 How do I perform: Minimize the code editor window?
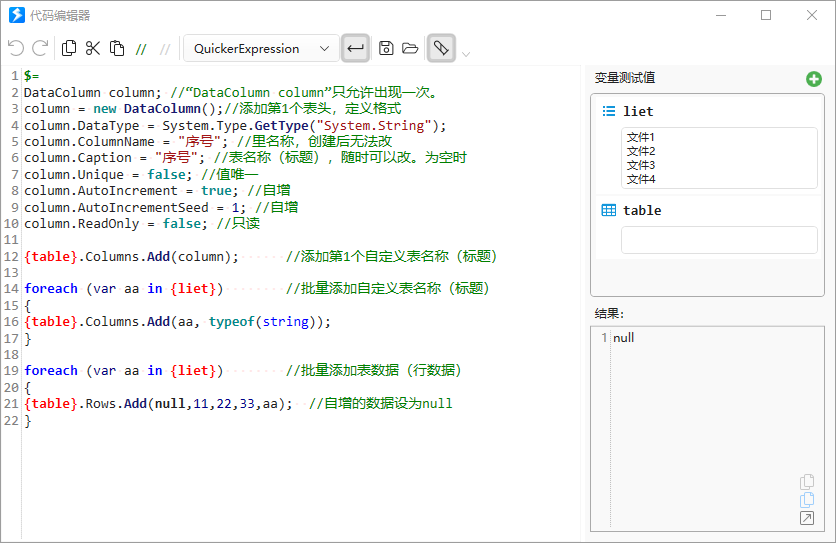coord(721,15)
